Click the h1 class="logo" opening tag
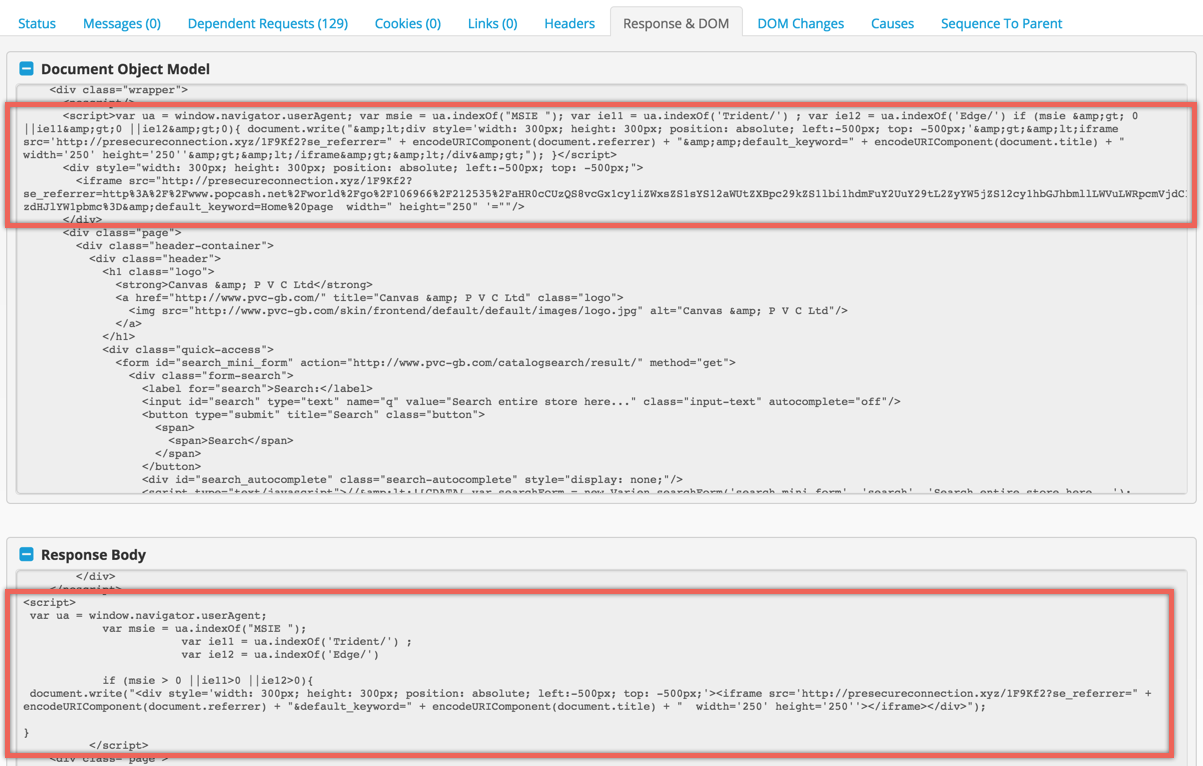The height and width of the screenshot is (766, 1203). [x=158, y=272]
